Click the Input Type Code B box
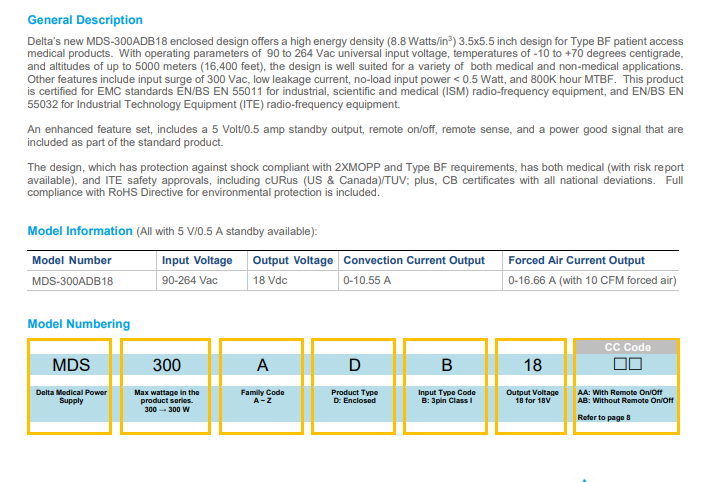Viewport: 703px width, 482px height. (445, 365)
